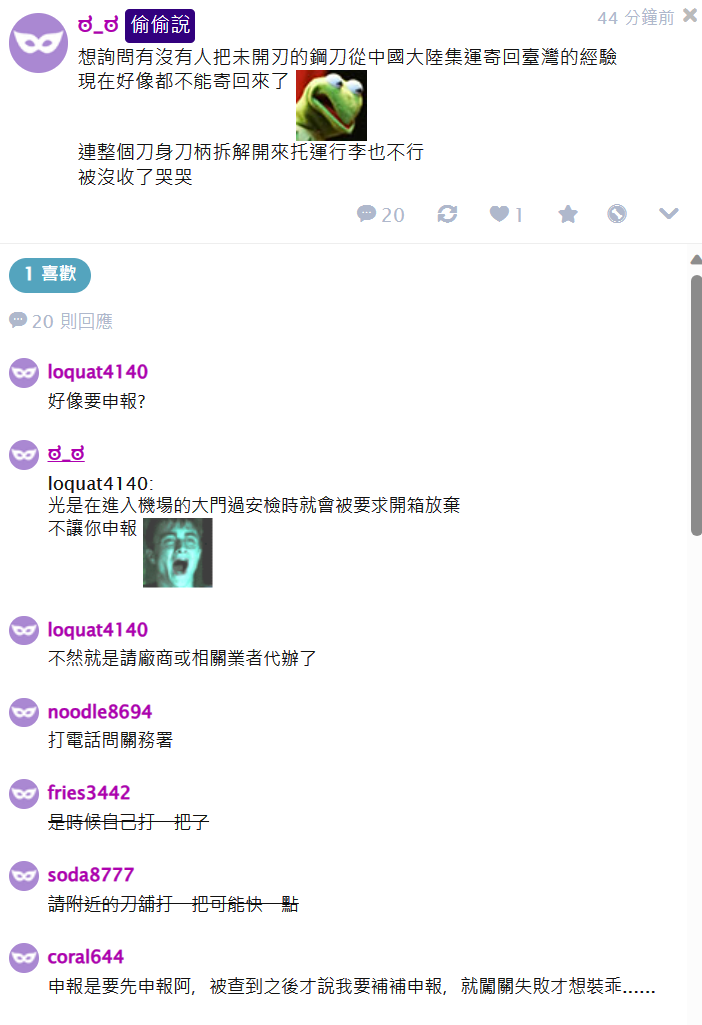
Task: Open noodle8694 user profile
Action: (x=99, y=711)
